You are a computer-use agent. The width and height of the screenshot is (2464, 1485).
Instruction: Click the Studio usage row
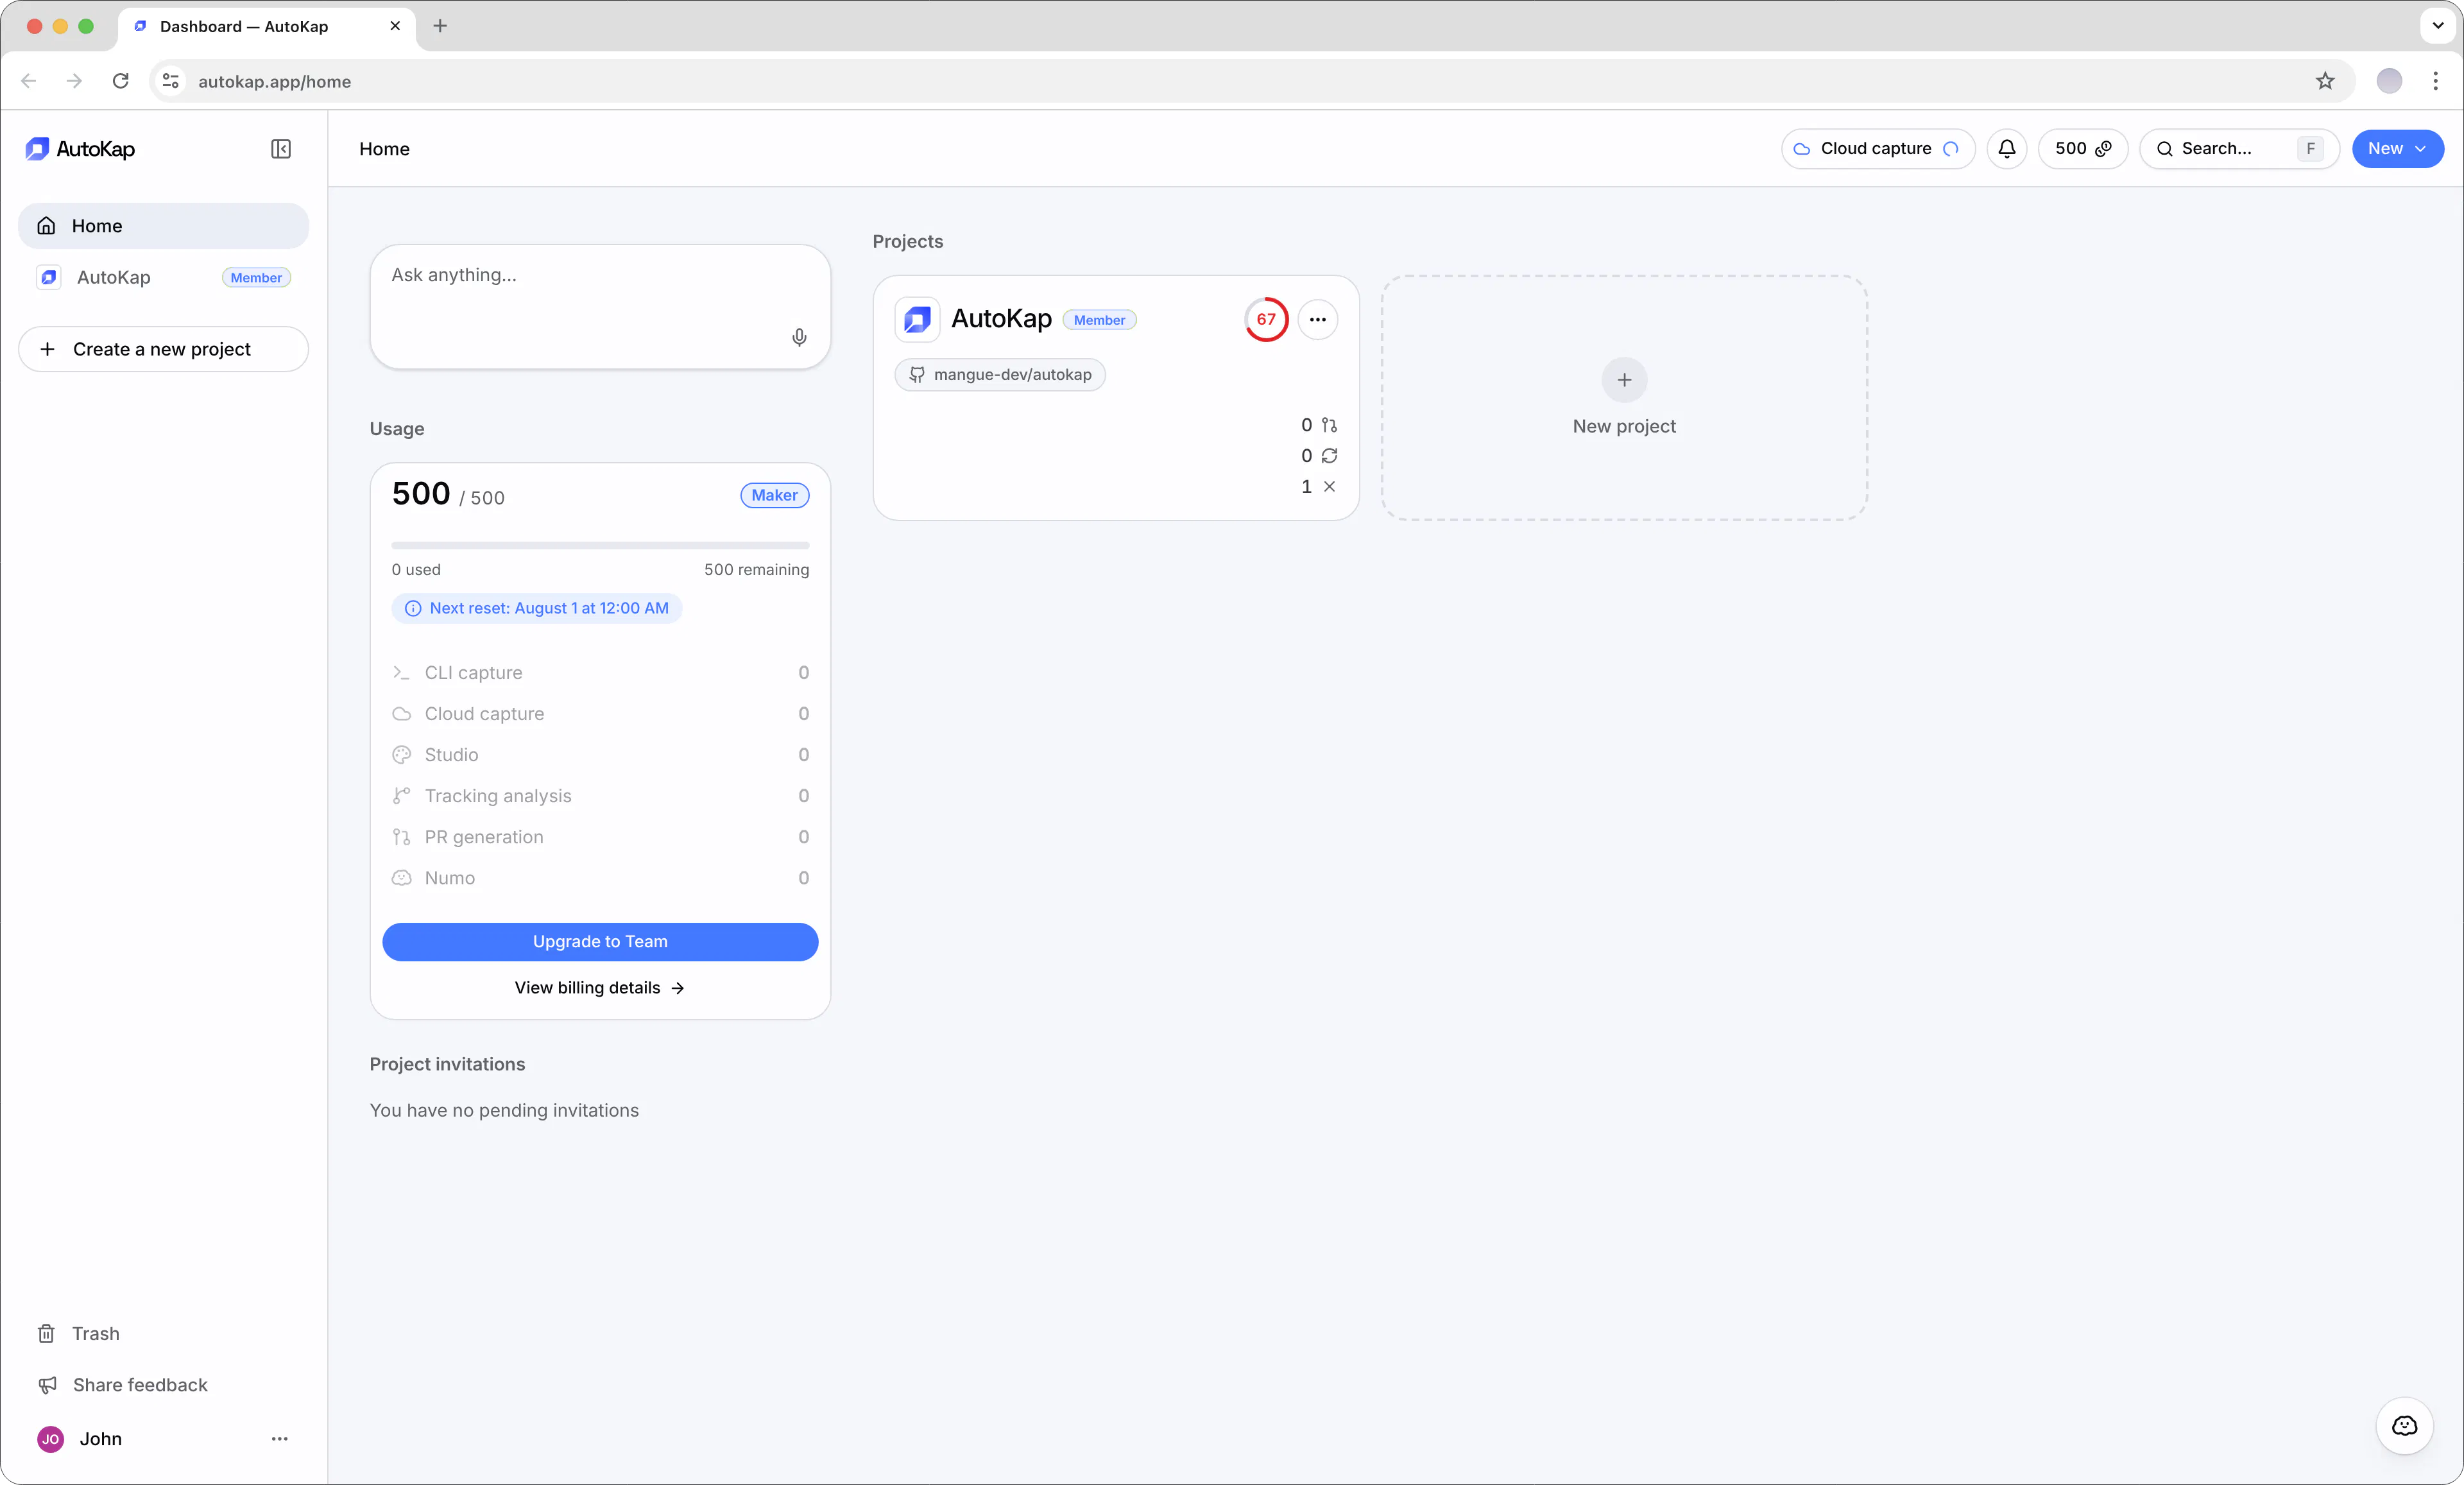click(600, 755)
